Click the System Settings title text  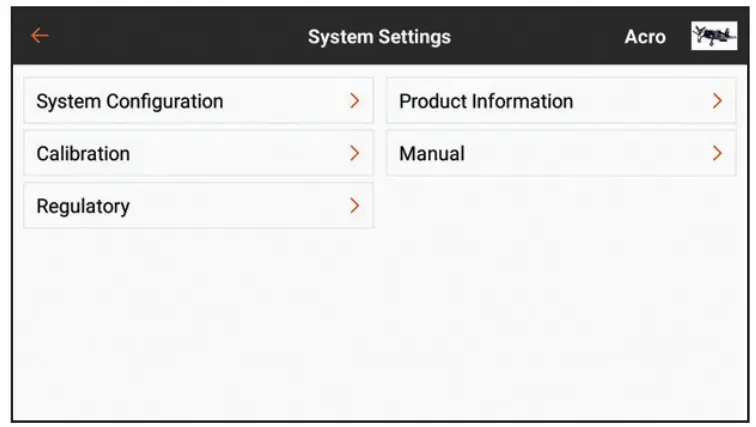pos(379,37)
